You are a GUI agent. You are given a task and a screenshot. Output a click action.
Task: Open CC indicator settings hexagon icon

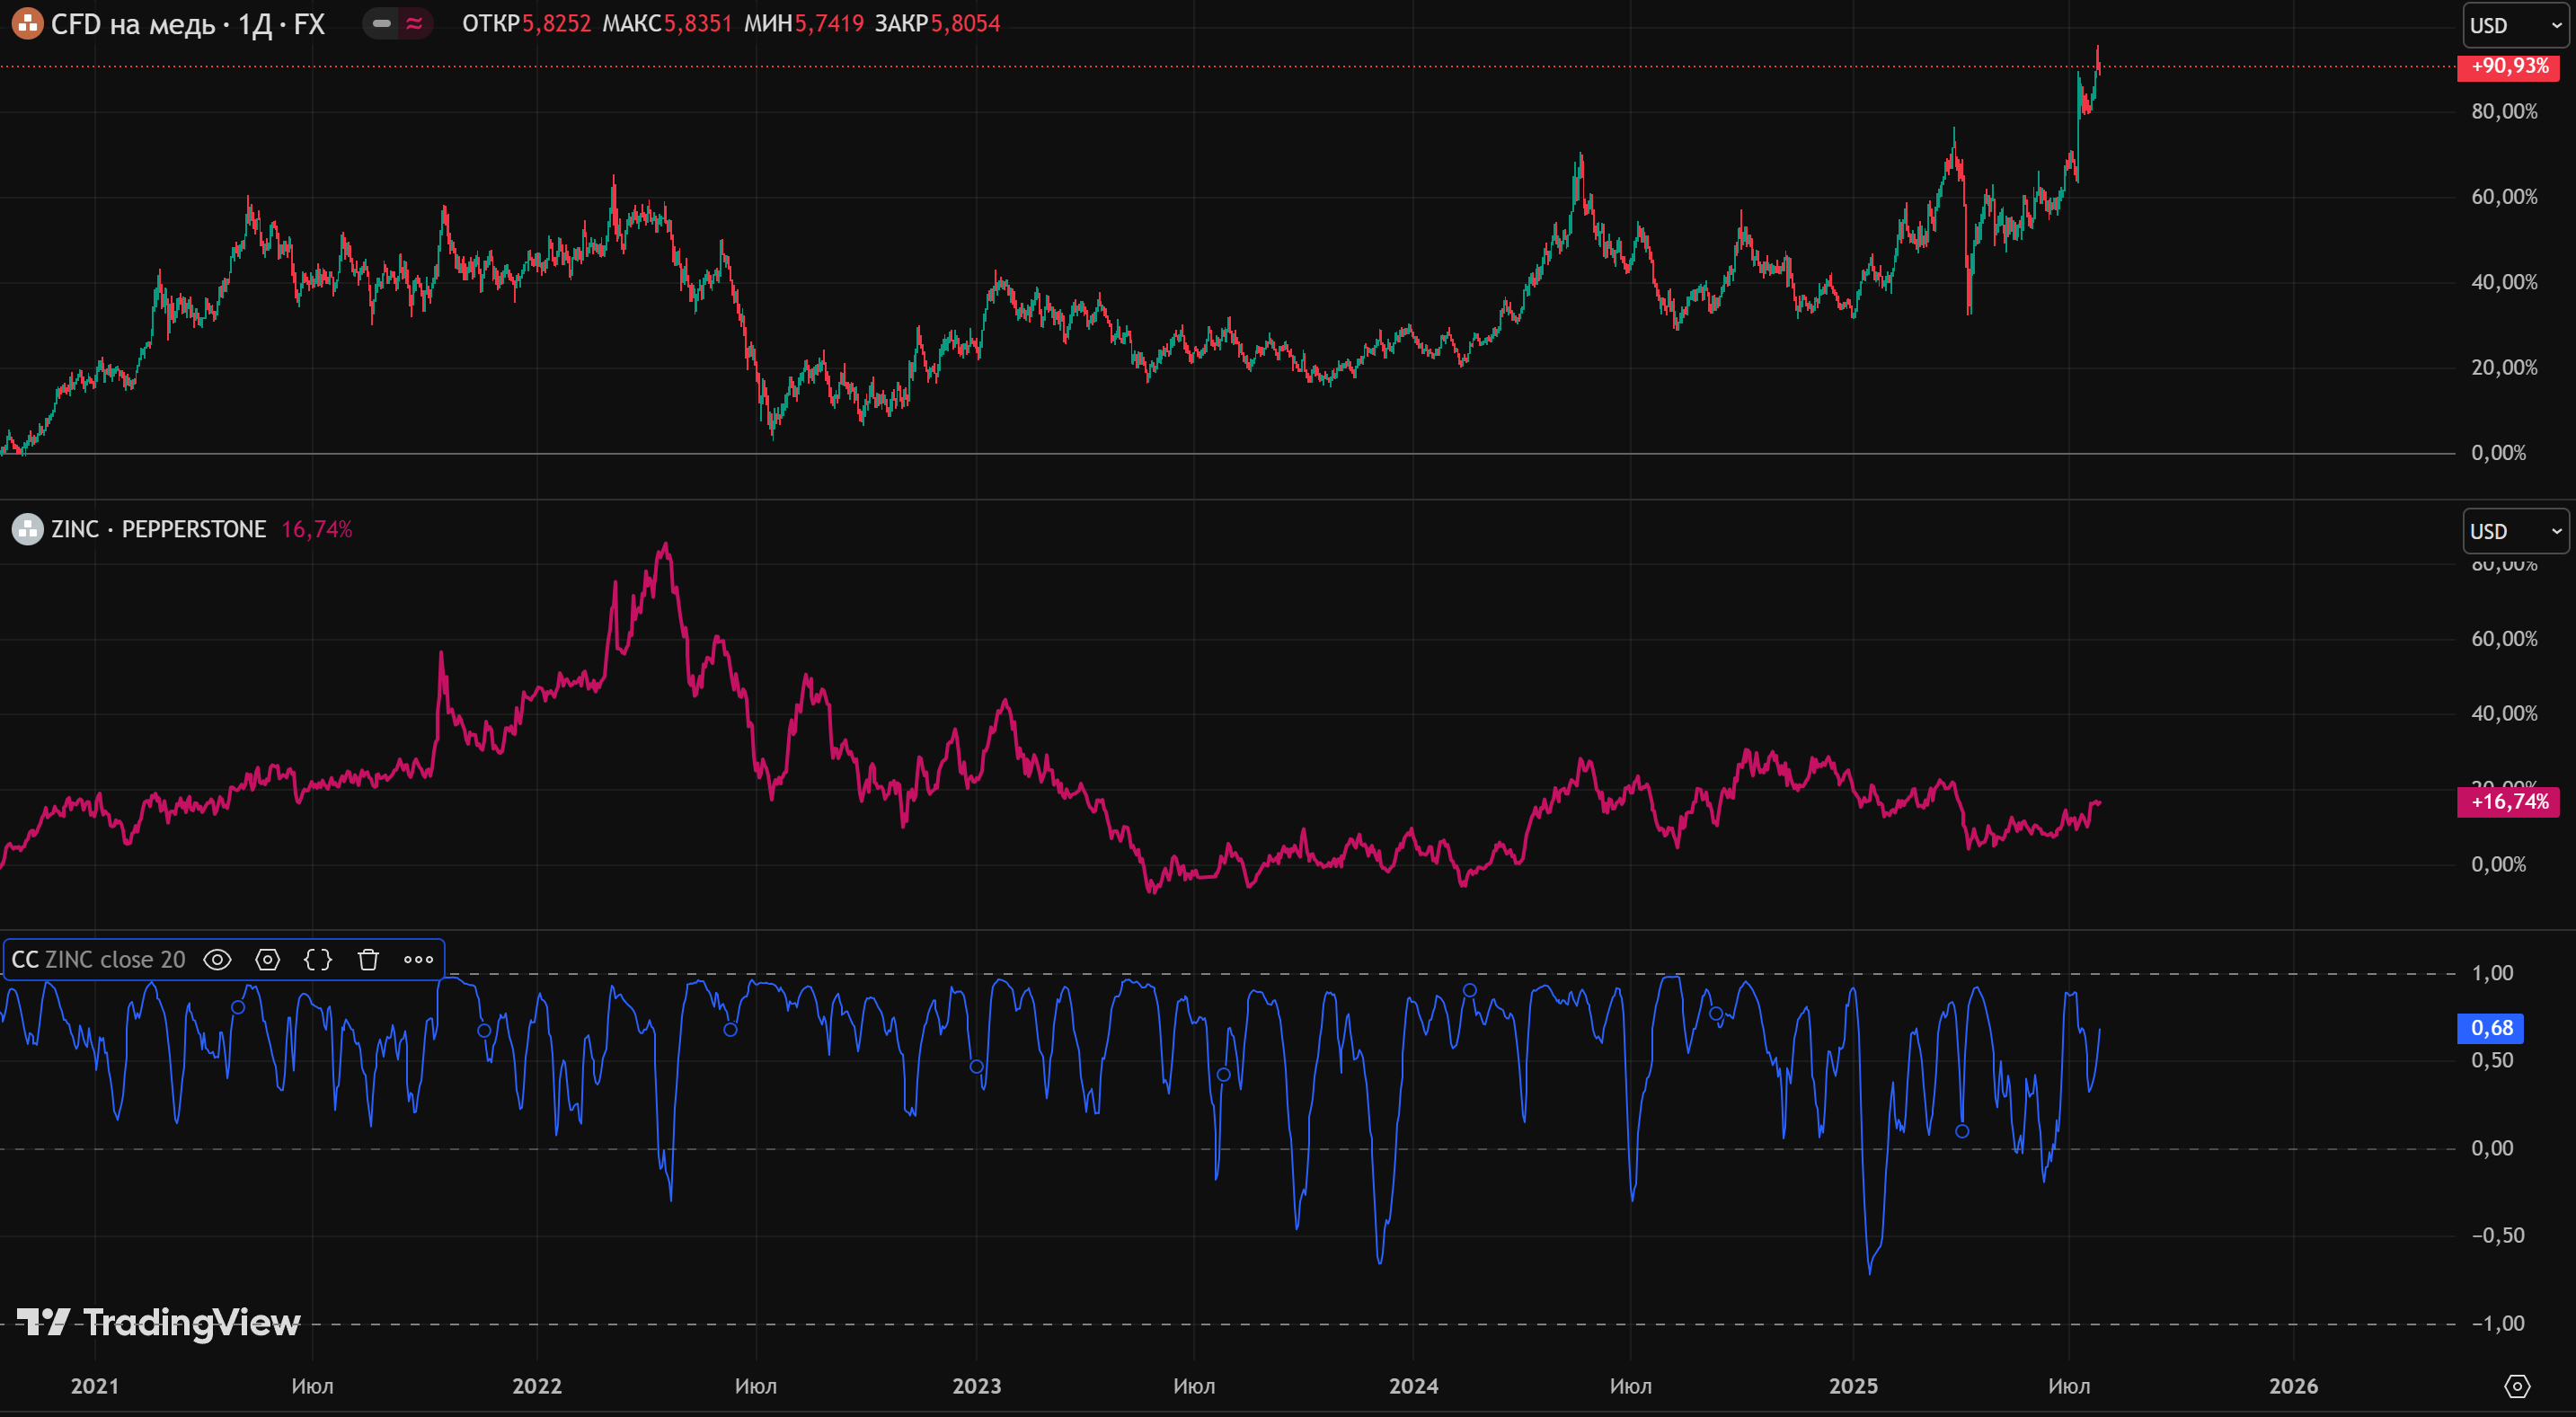tap(267, 960)
